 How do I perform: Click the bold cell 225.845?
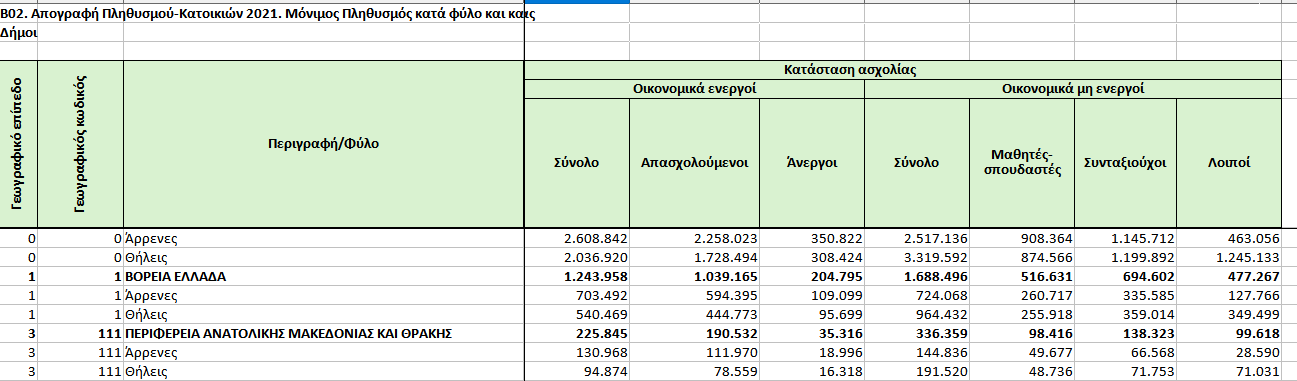[x=577, y=334]
